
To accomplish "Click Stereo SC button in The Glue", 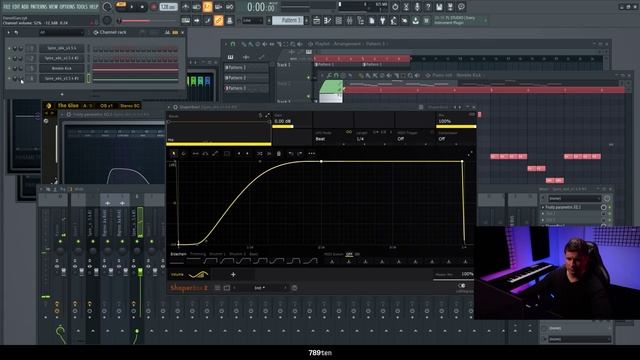I will click(129, 106).
